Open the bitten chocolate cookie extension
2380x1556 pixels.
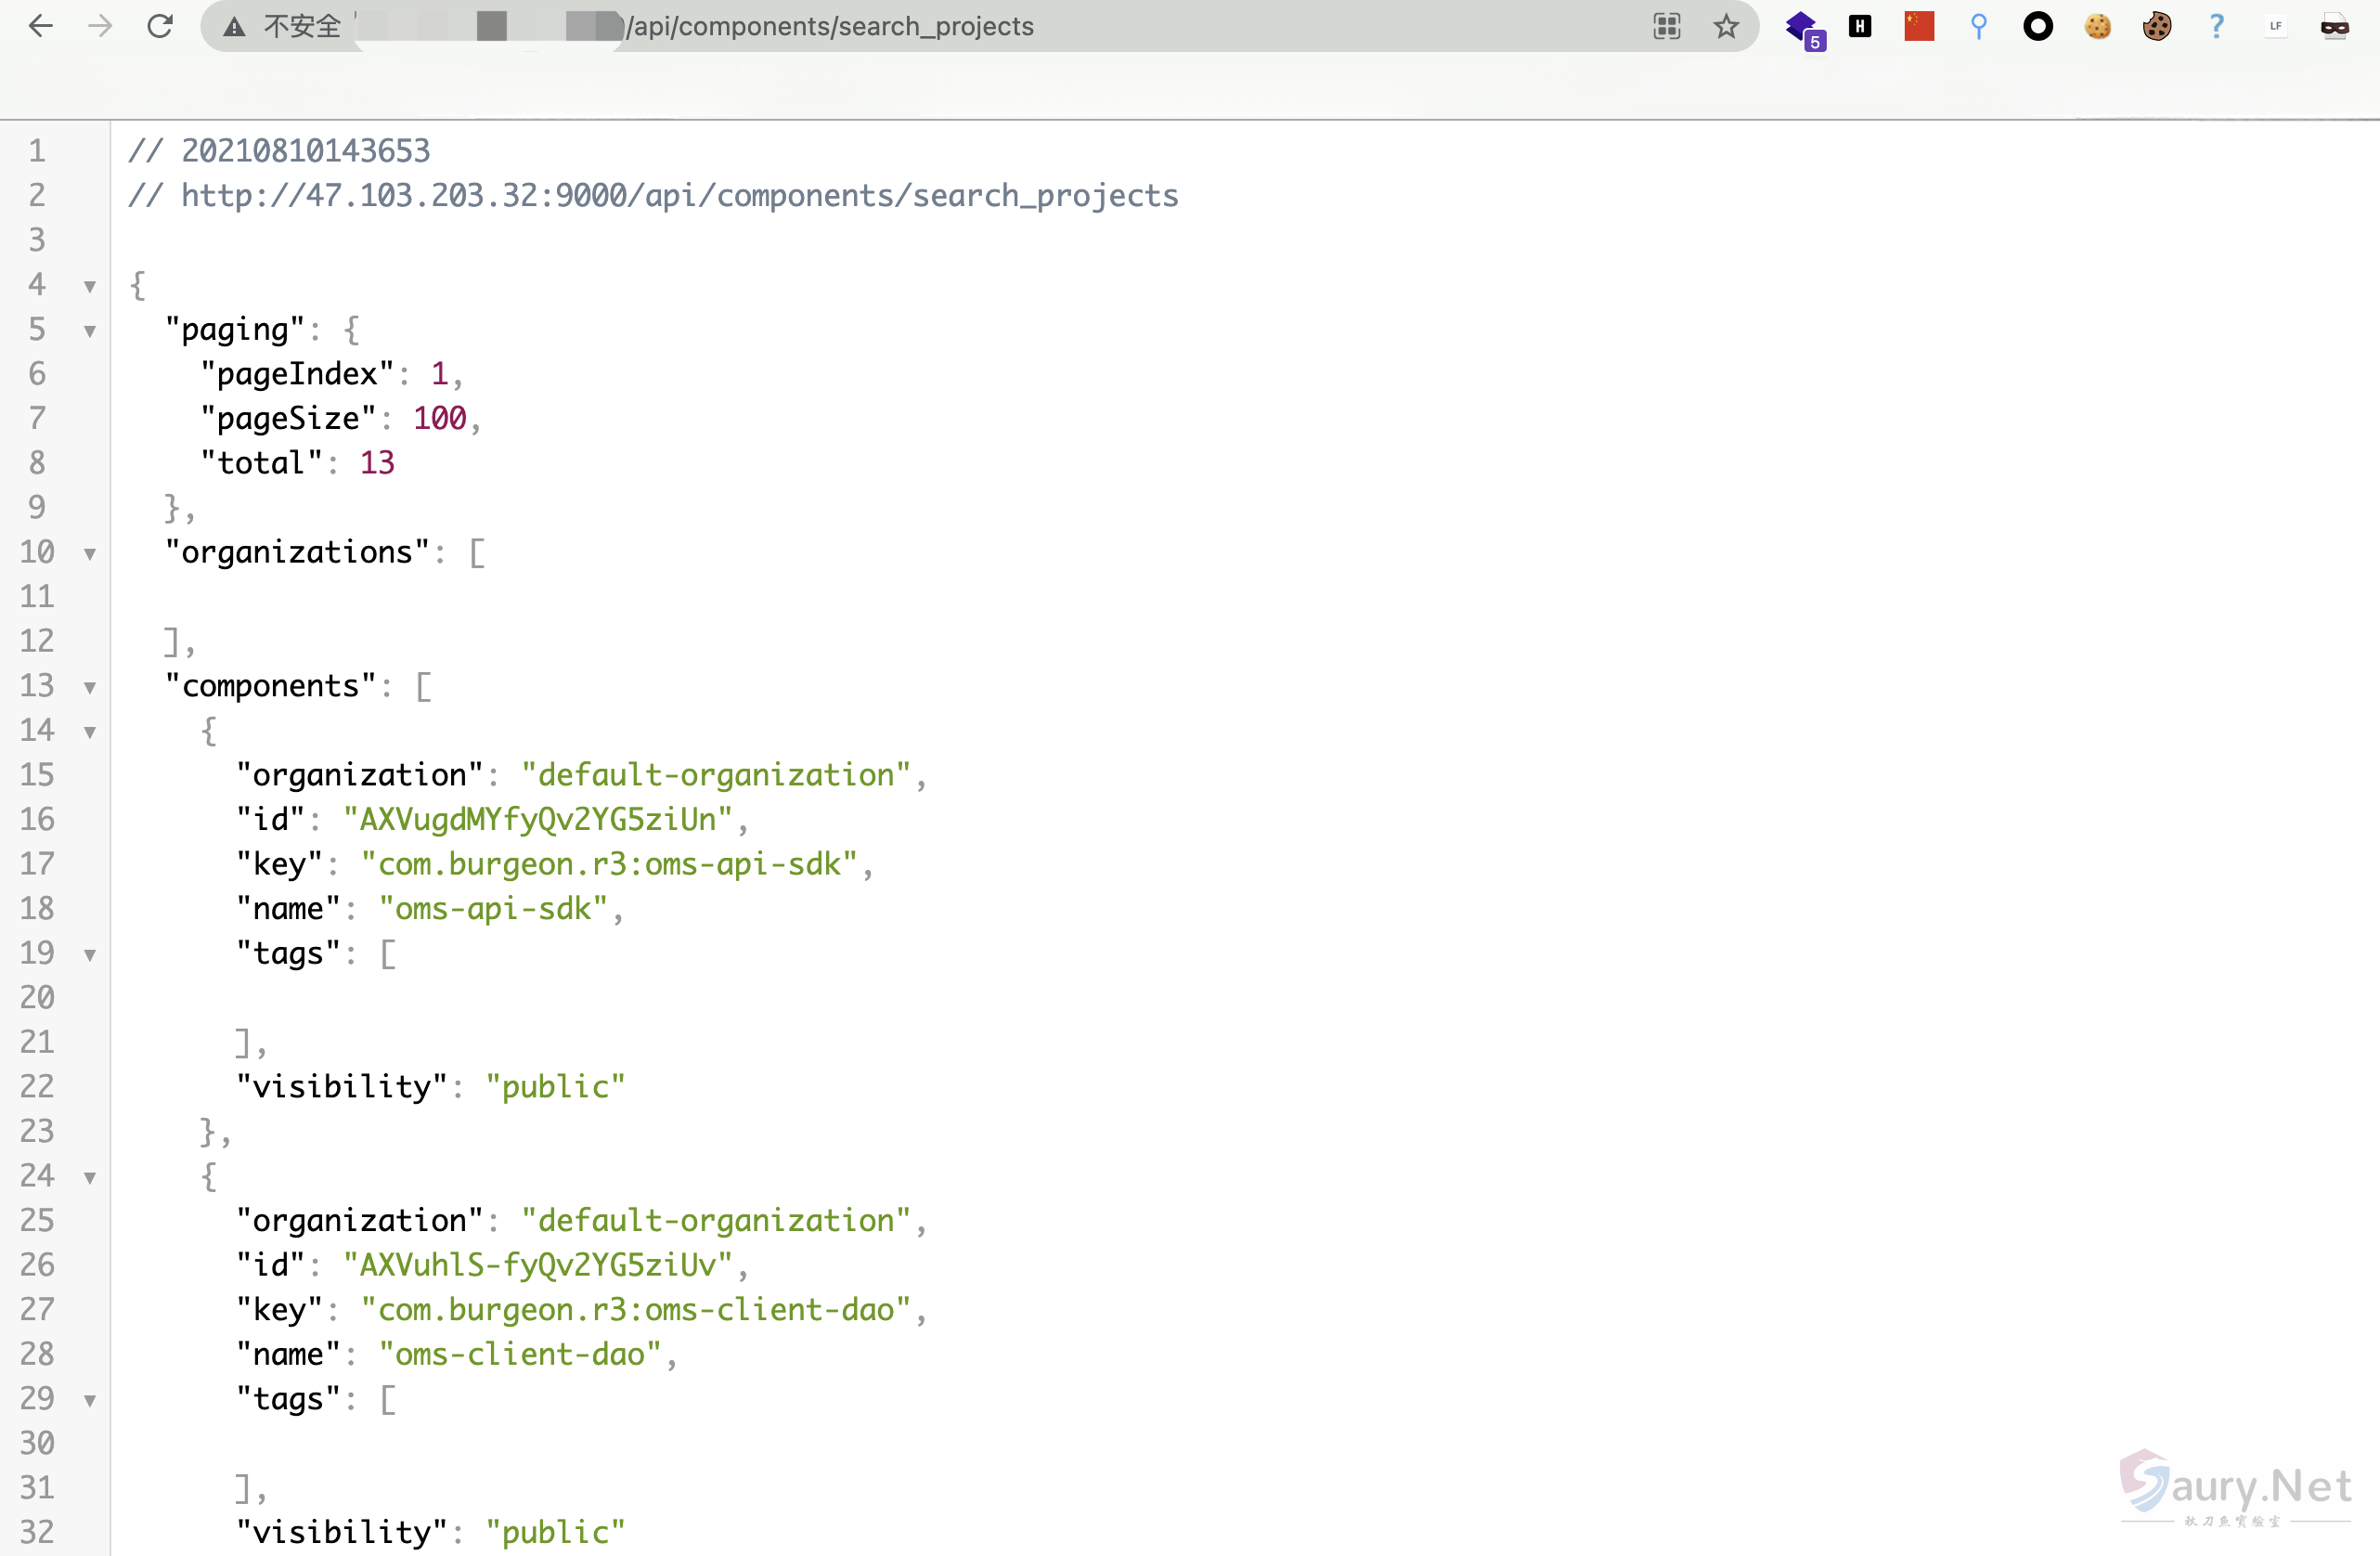[x=2157, y=27]
